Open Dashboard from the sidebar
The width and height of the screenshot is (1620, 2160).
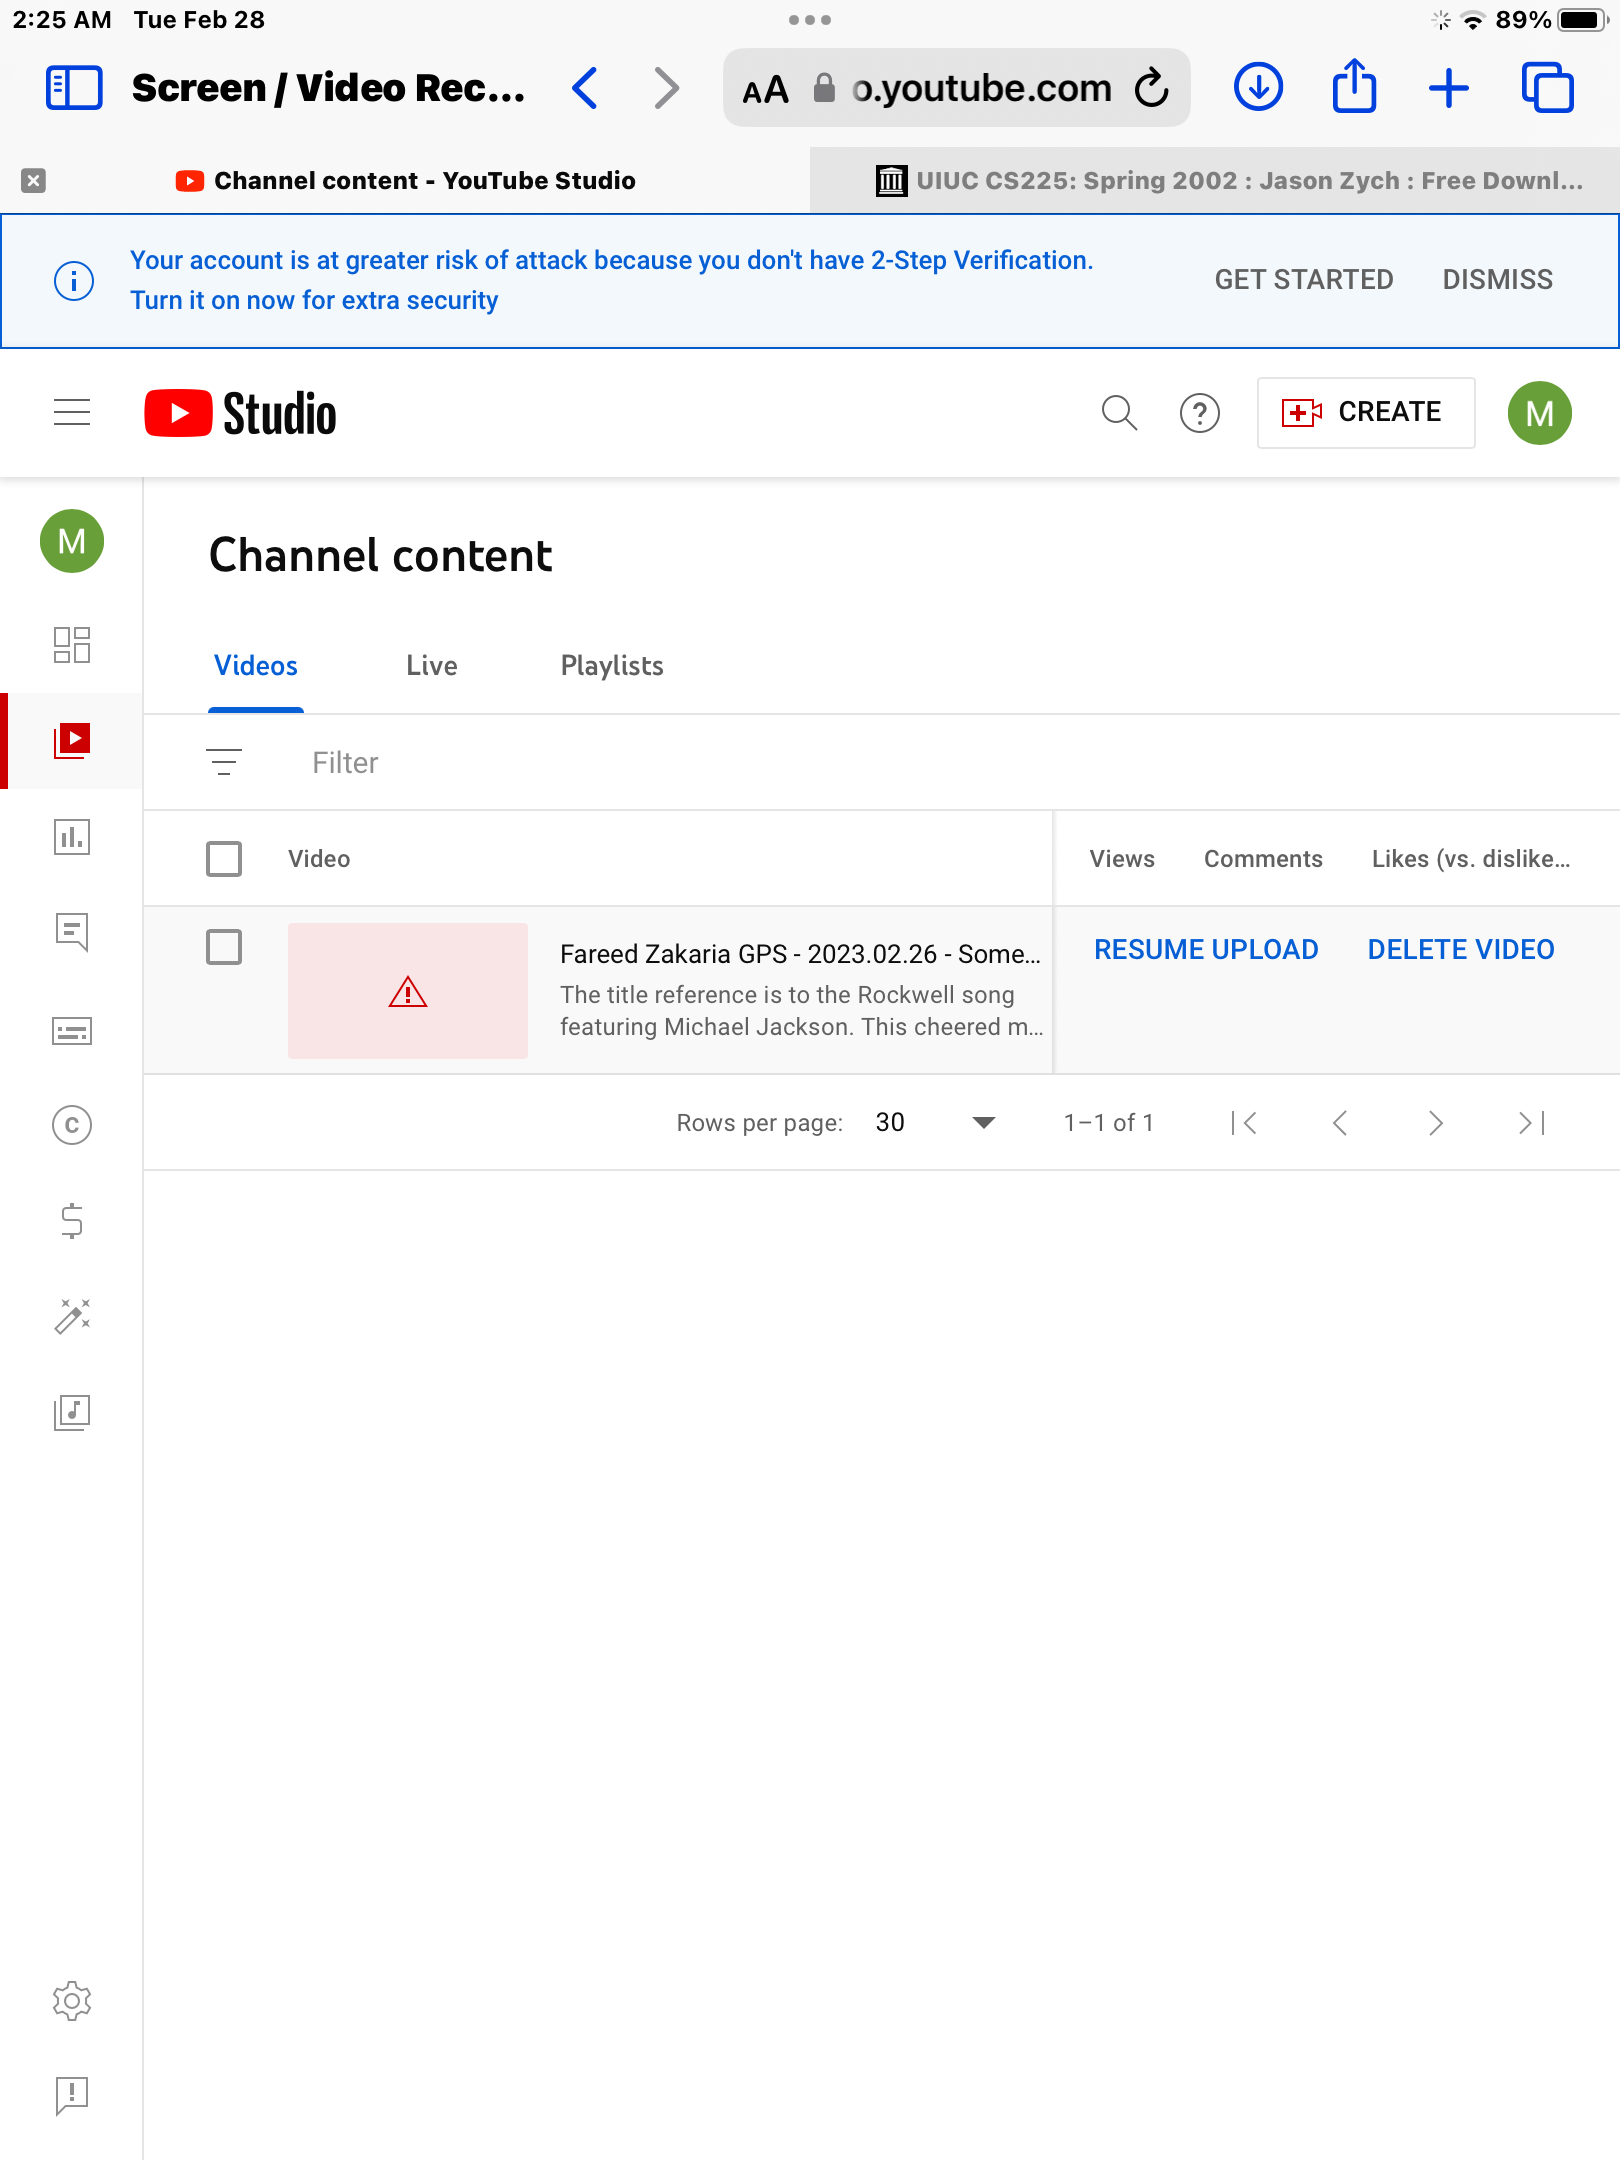pos(72,645)
